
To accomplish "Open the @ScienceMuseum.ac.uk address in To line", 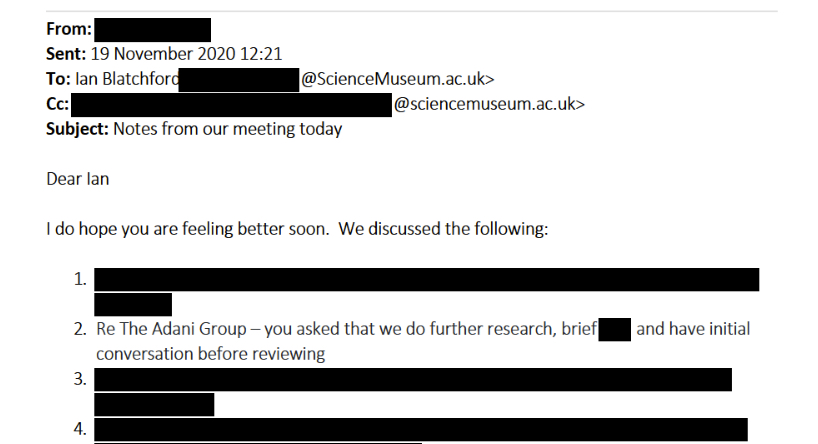I will pyautogui.click(x=398, y=79).
